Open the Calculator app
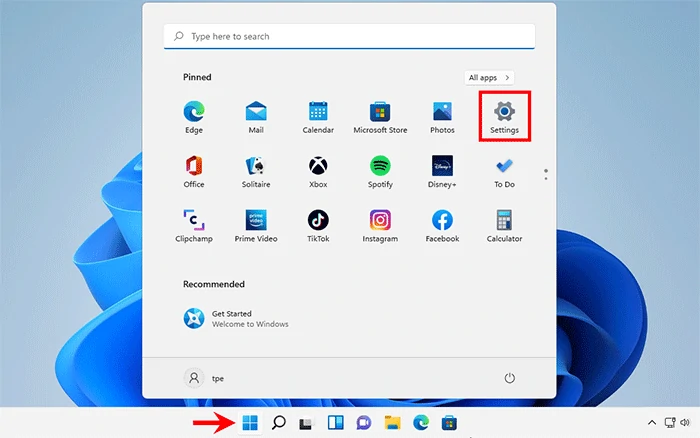Screen dimensions: 700x438 coord(504,226)
